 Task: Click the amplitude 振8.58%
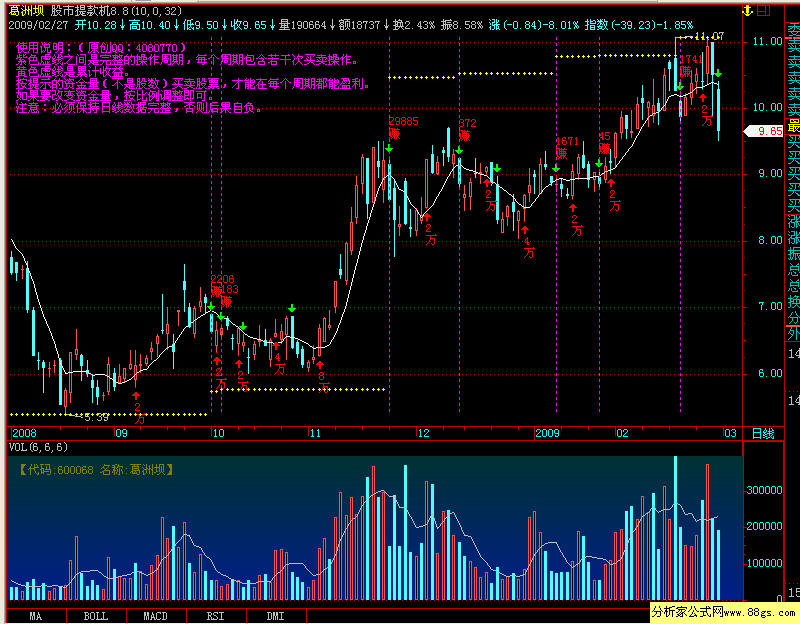click(x=462, y=24)
